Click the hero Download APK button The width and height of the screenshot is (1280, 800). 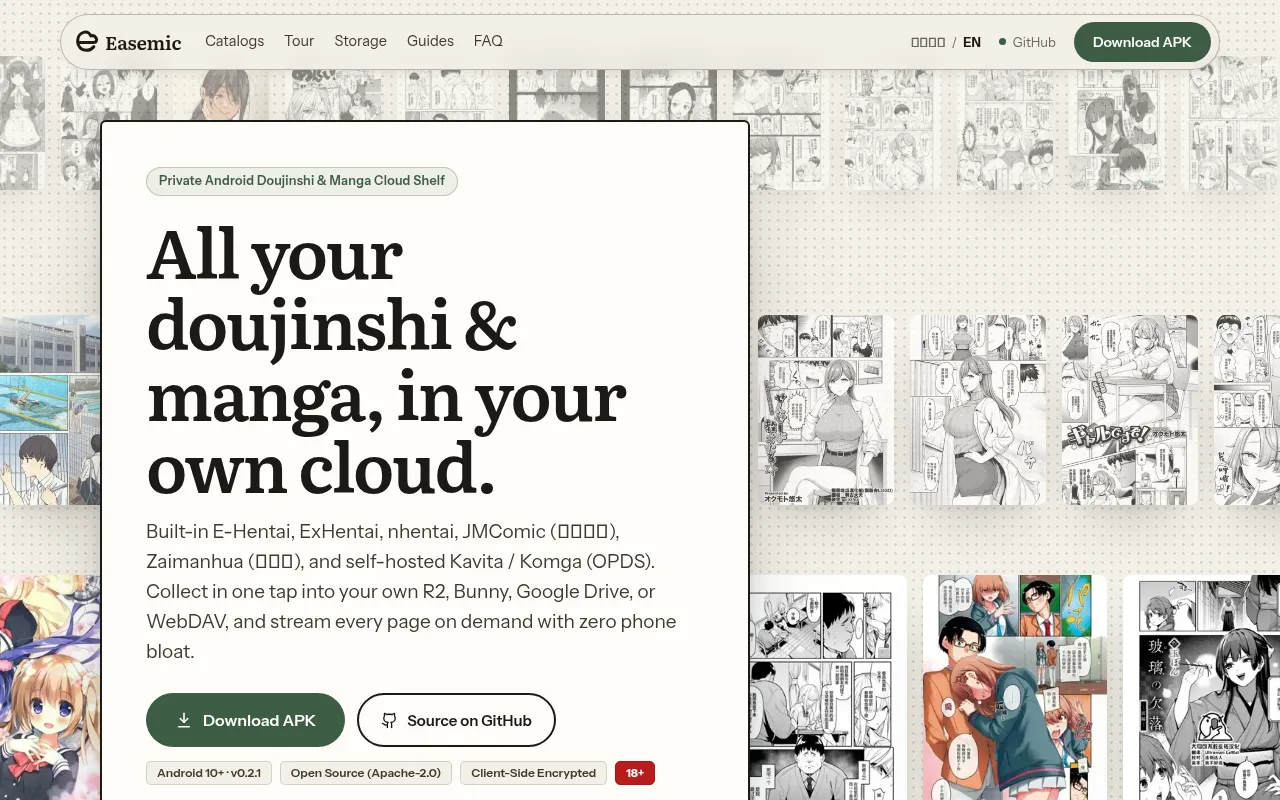[x=245, y=720]
